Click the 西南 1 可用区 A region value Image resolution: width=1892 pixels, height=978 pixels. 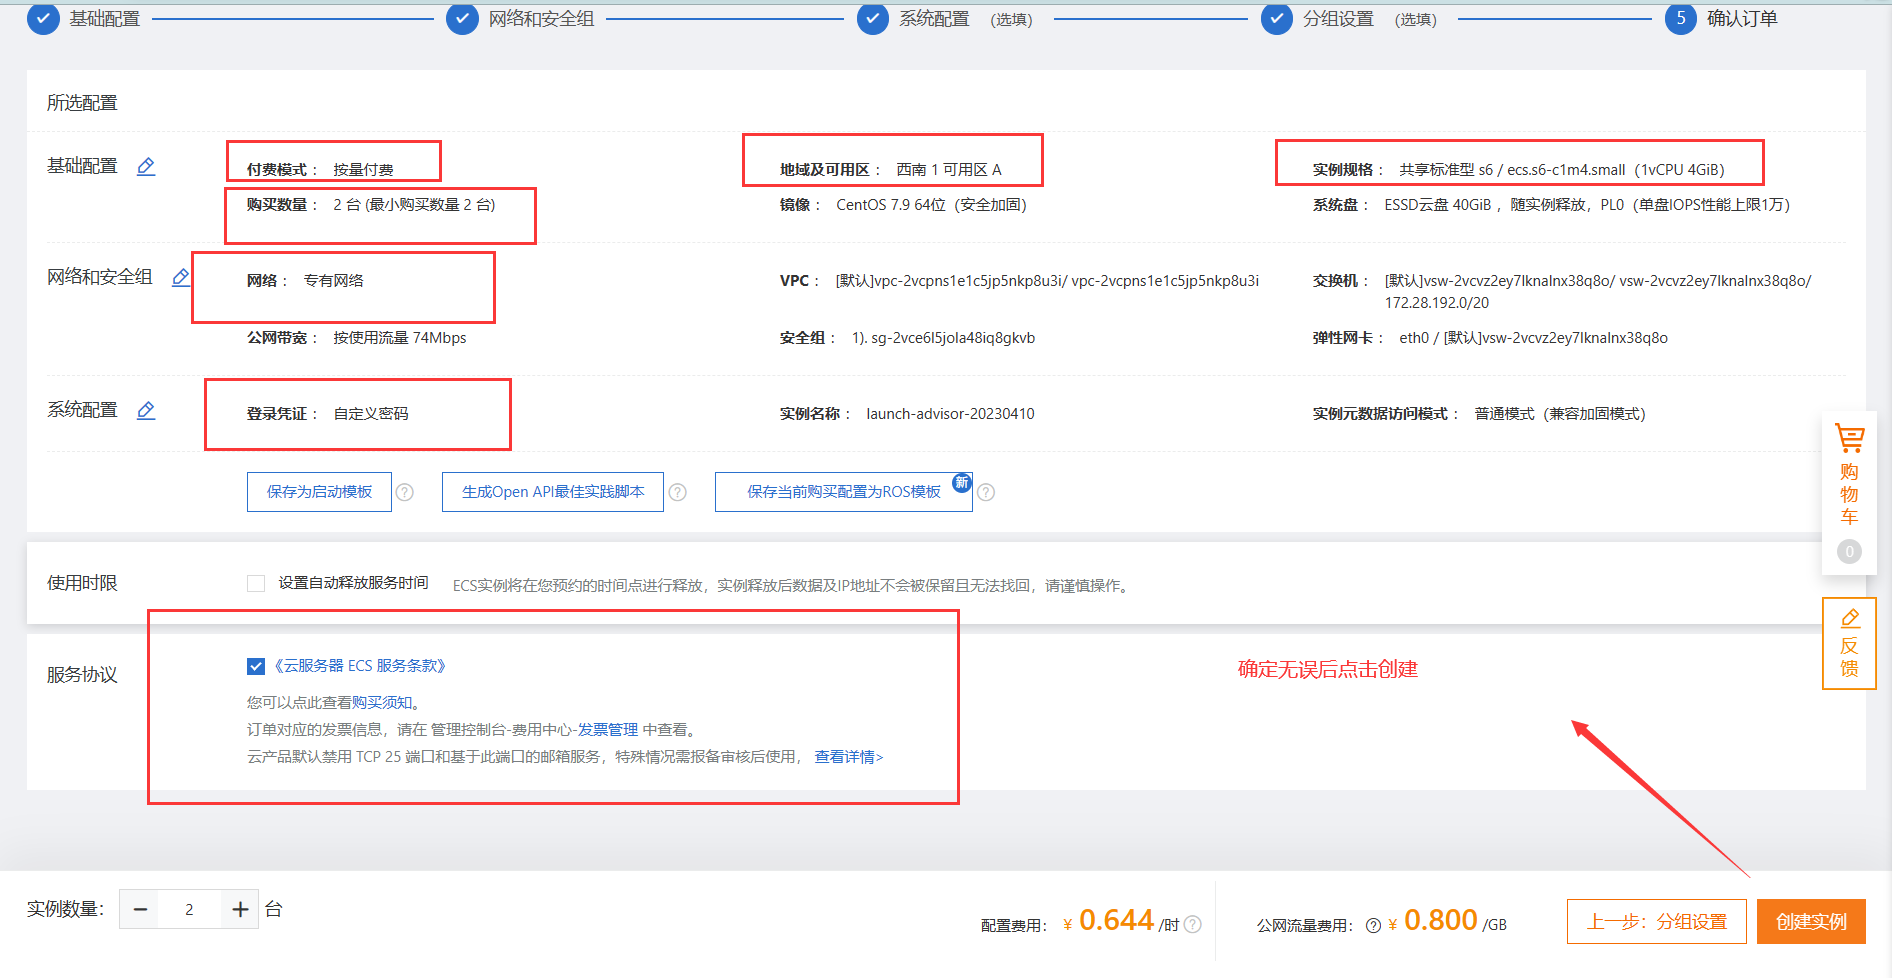click(x=949, y=170)
